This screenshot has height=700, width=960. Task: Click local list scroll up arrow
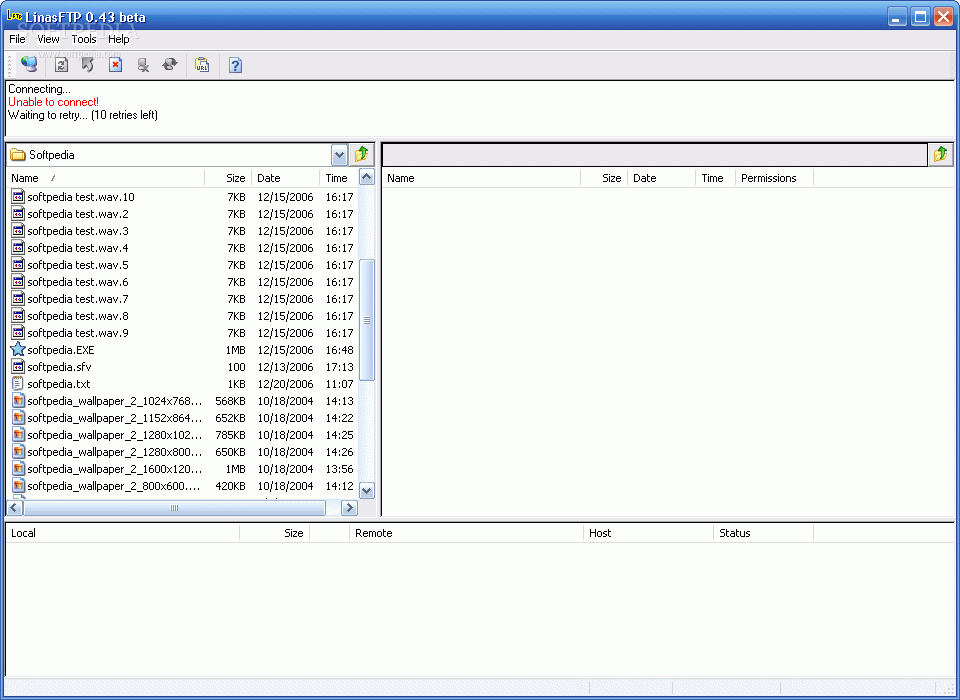(x=367, y=178)
